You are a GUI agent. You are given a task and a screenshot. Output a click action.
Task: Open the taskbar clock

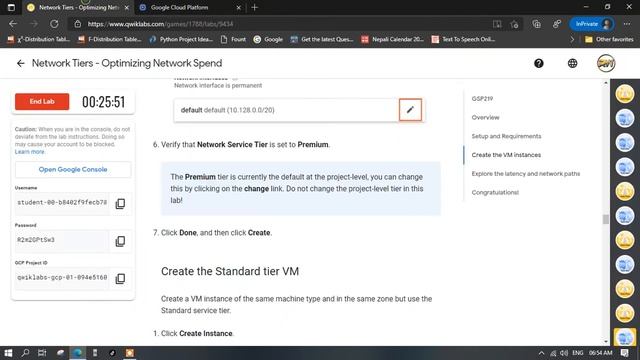(x=600, y=353)
